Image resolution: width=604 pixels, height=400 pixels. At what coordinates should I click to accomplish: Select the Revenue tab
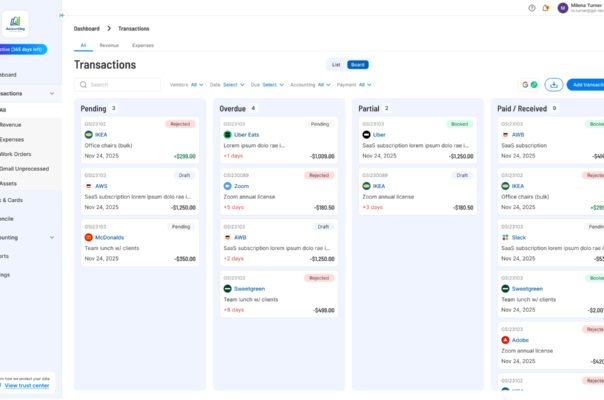coord(109,45)
